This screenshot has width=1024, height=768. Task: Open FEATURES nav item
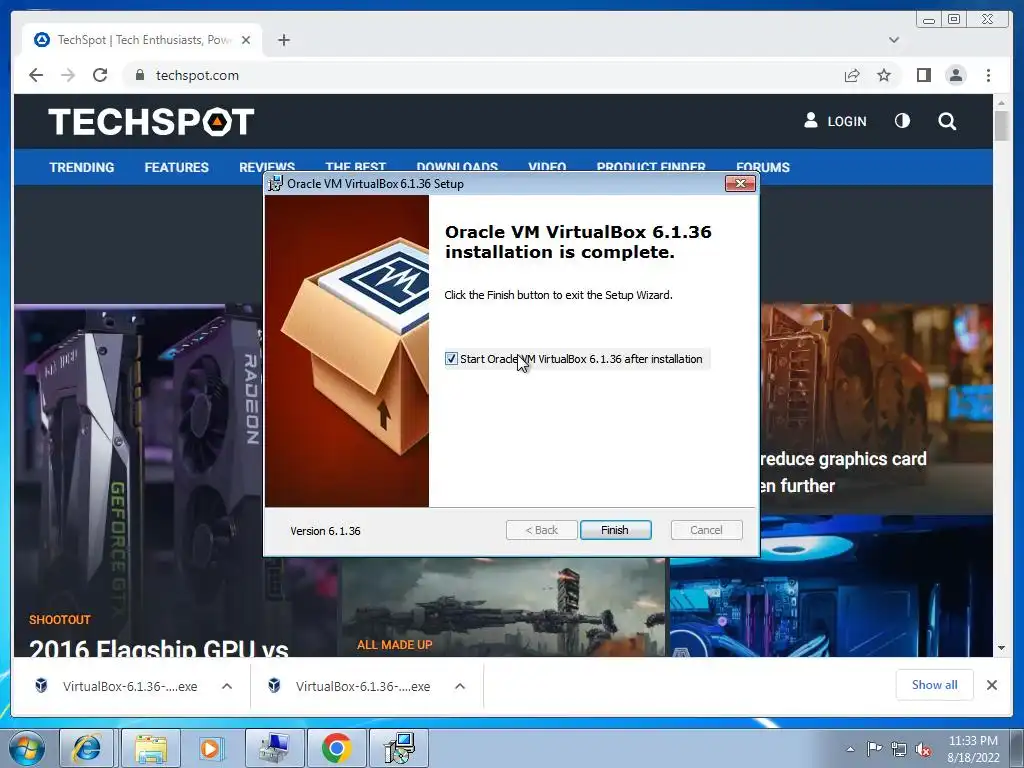tap(176, 167)
